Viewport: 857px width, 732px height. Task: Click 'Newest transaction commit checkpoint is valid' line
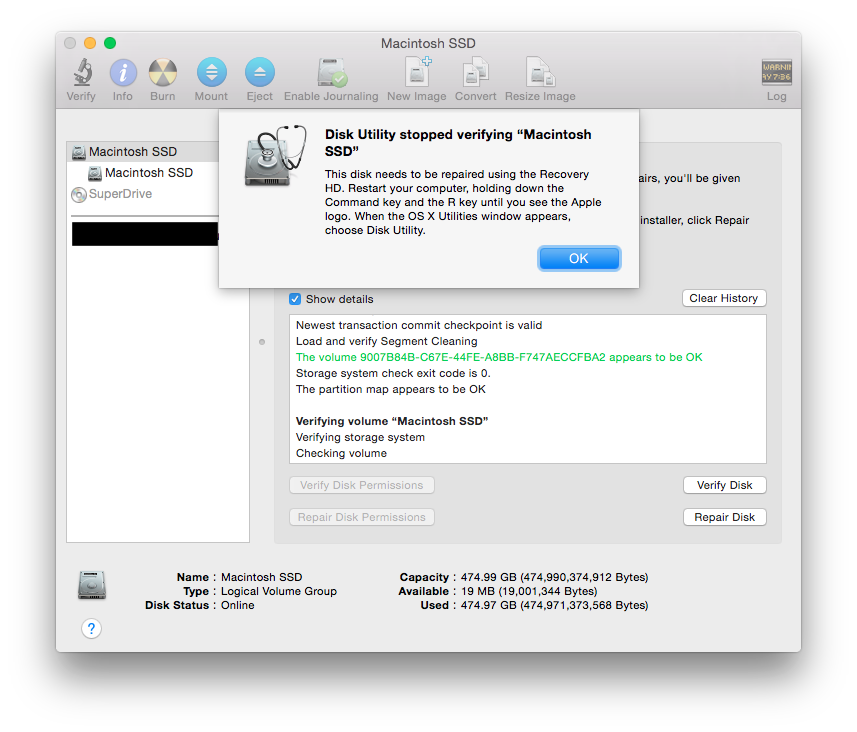click(x=419, y=325)
